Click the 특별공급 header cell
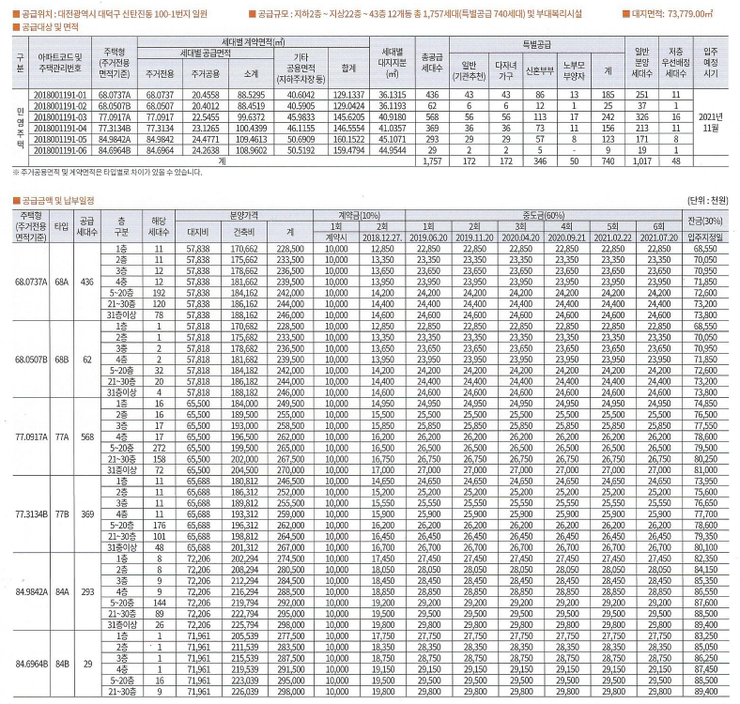 pyautogui.click(x=536, y=45)
